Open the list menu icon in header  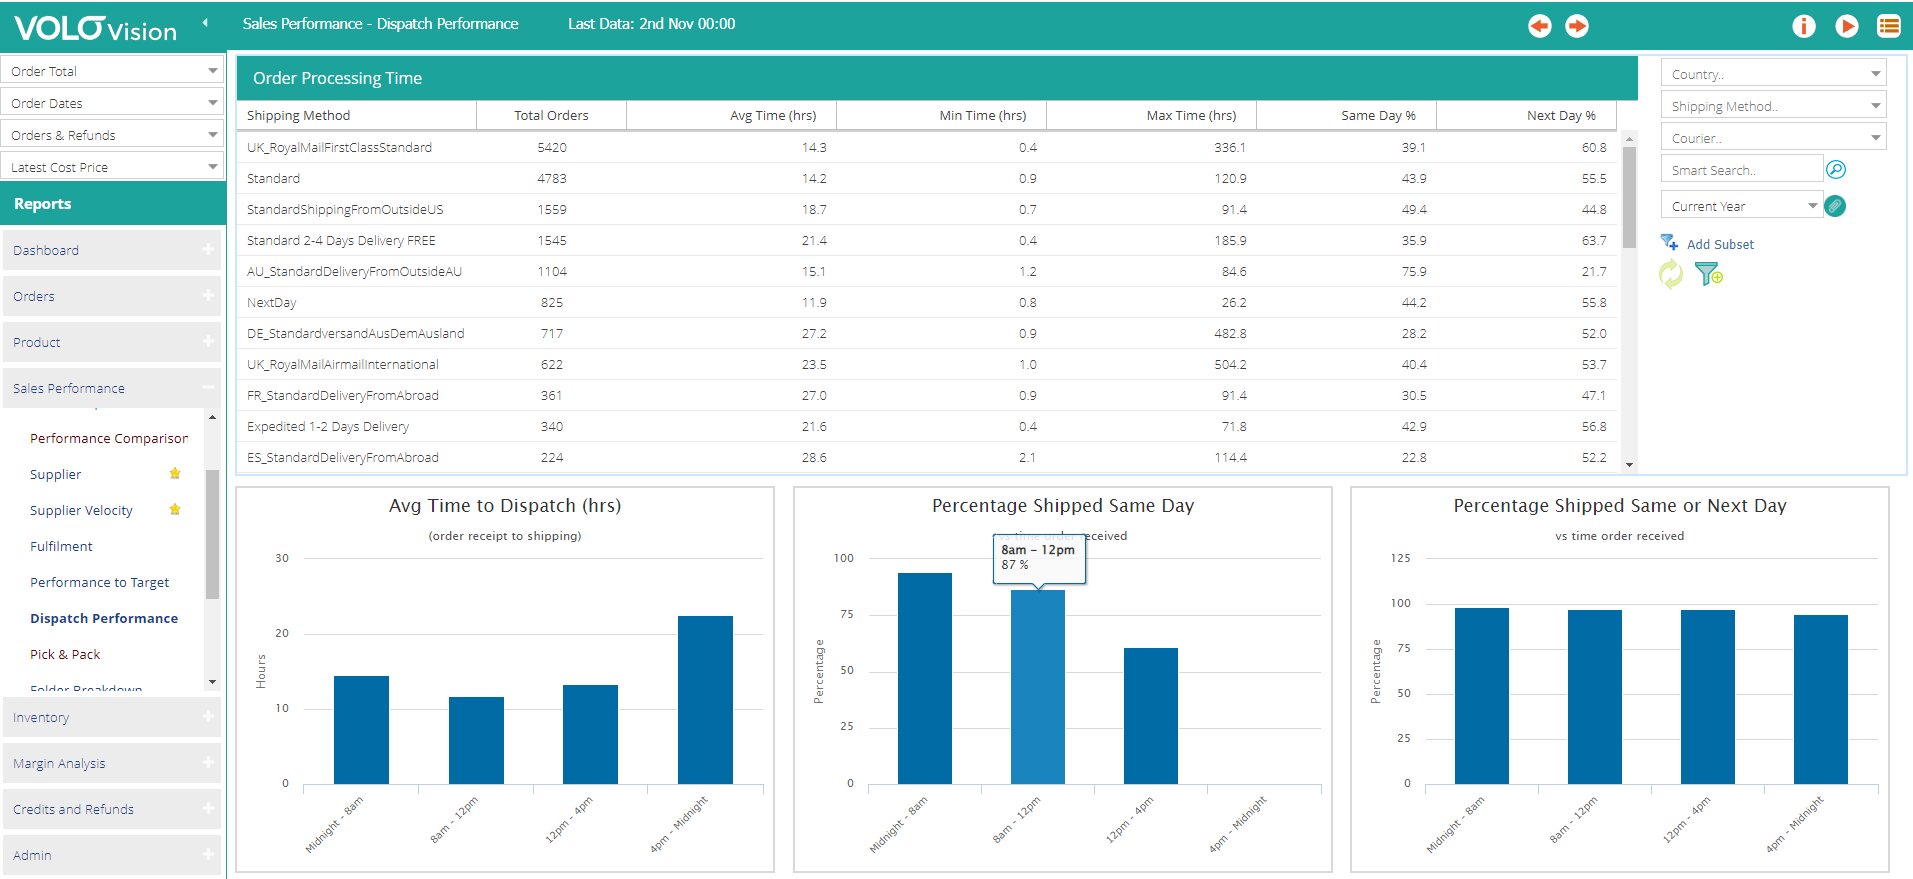[x=1888, y=26]
